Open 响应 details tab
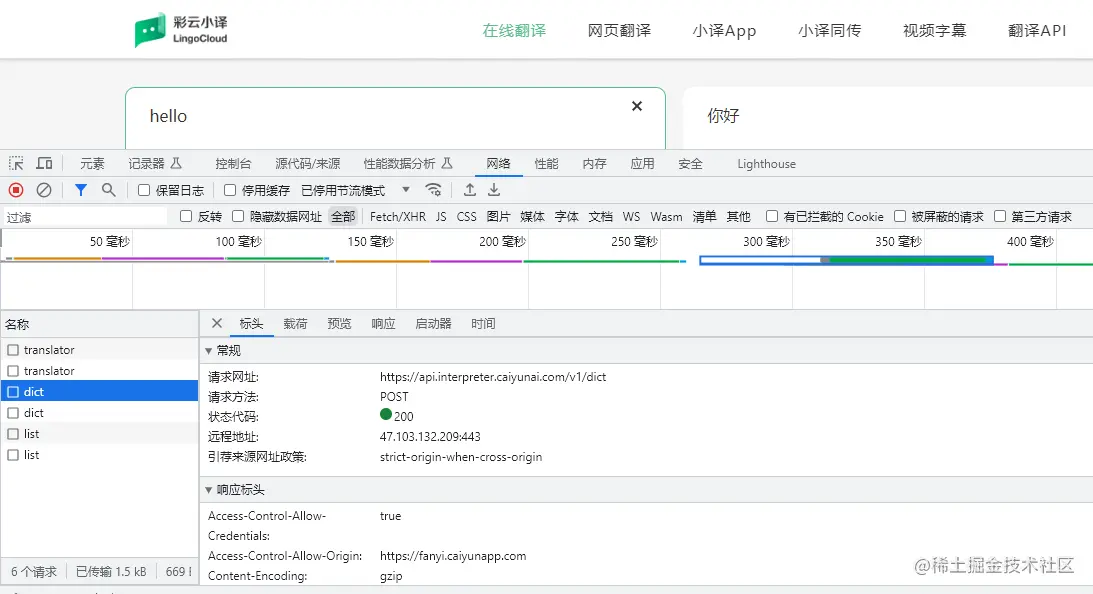 383,323
